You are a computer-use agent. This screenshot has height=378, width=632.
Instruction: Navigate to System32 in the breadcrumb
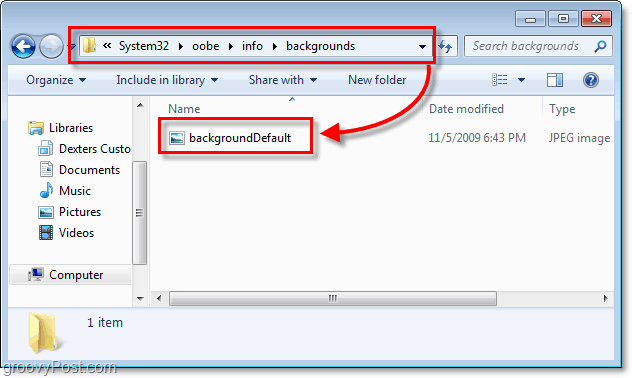click(143, 46)
